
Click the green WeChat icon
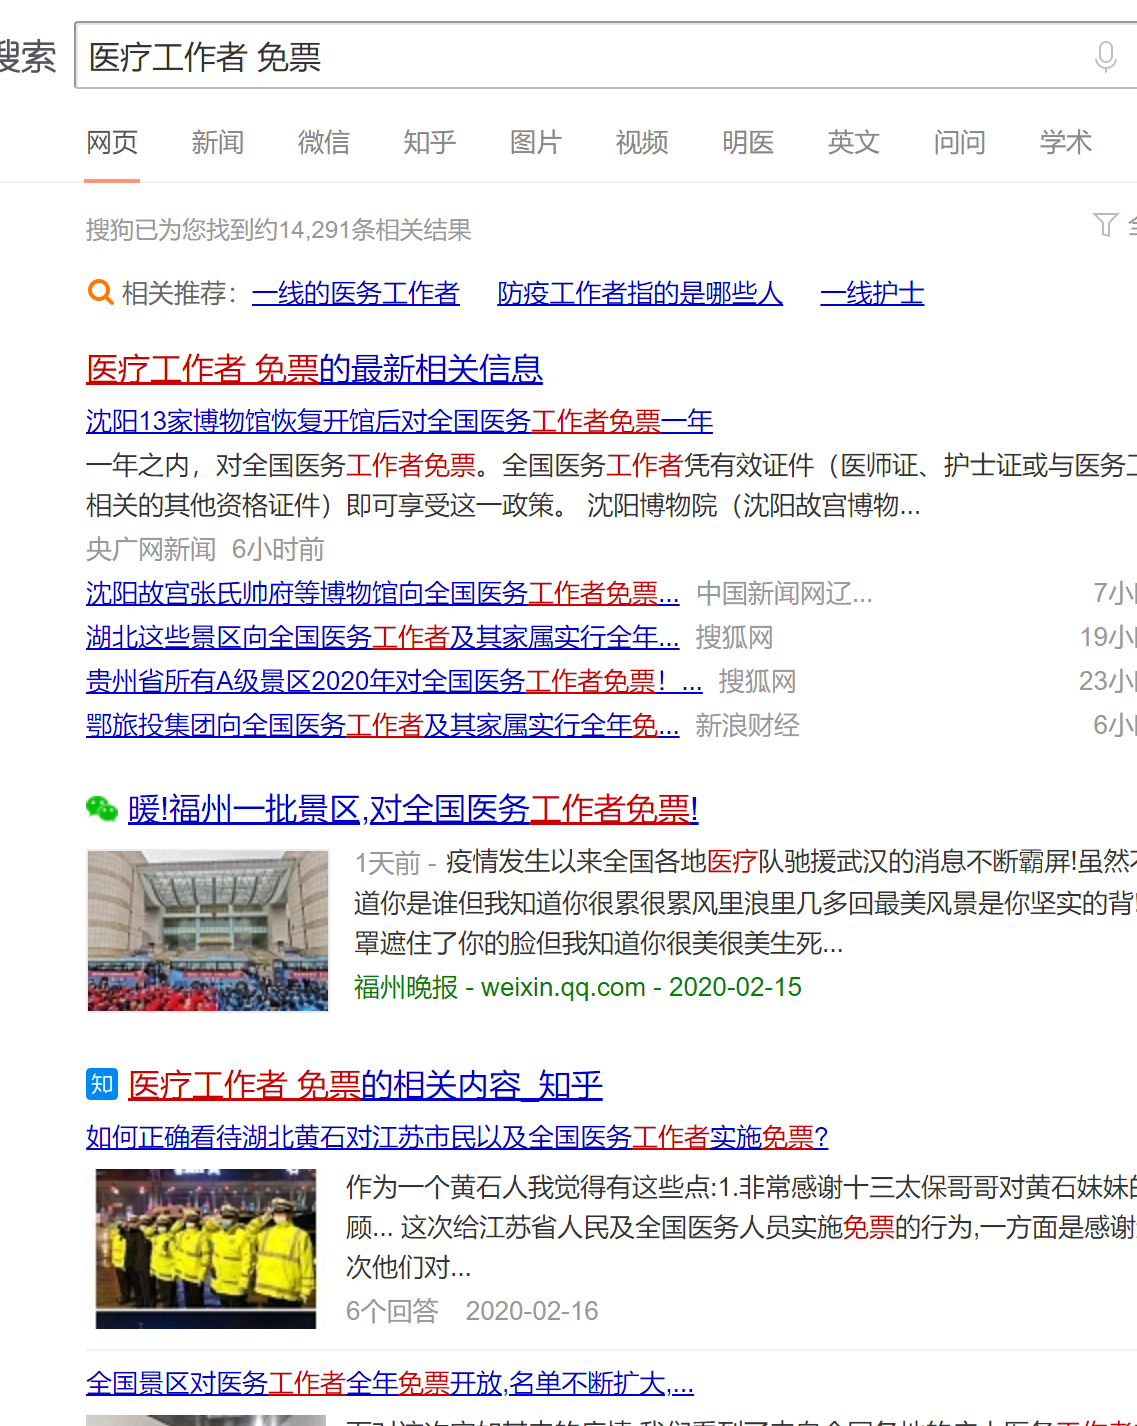coord(102,808)
